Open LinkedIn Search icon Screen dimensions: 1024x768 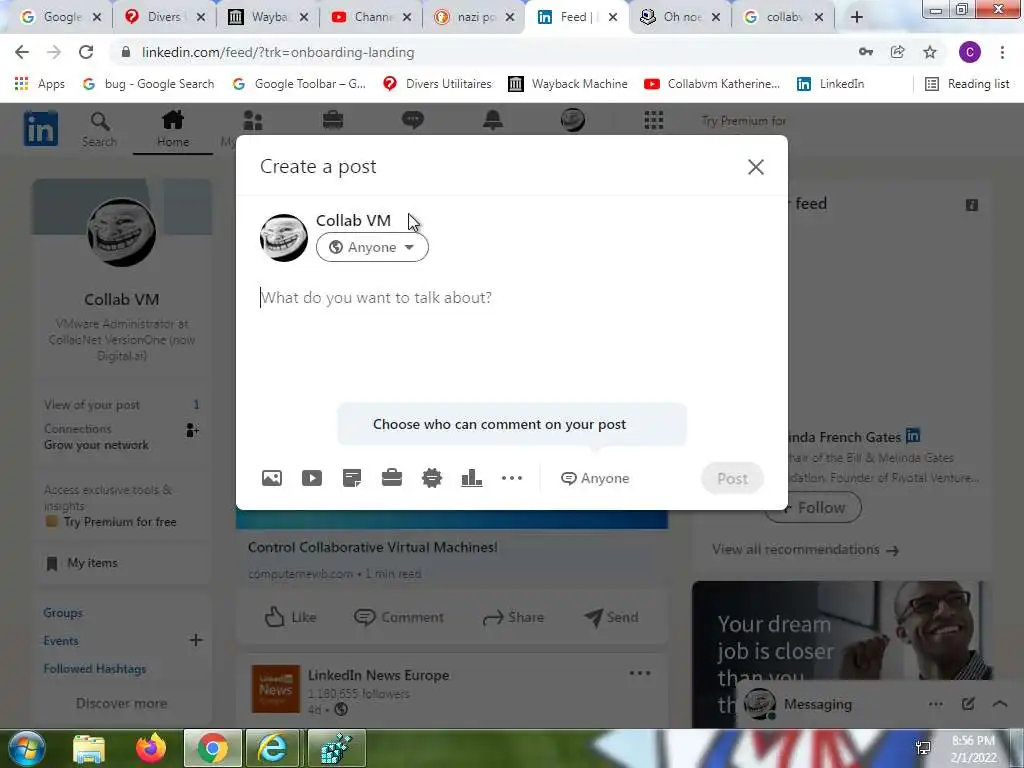click(x=99, y=129)
